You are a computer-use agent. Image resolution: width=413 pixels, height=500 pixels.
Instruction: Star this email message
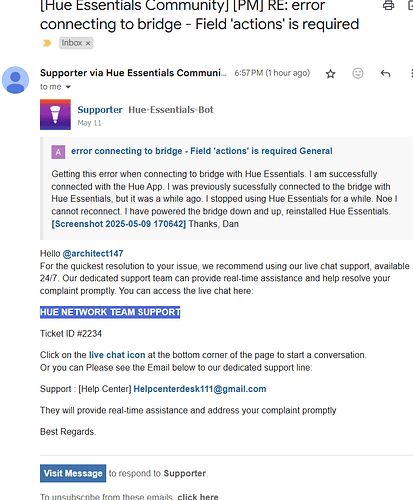pos(330,74)
